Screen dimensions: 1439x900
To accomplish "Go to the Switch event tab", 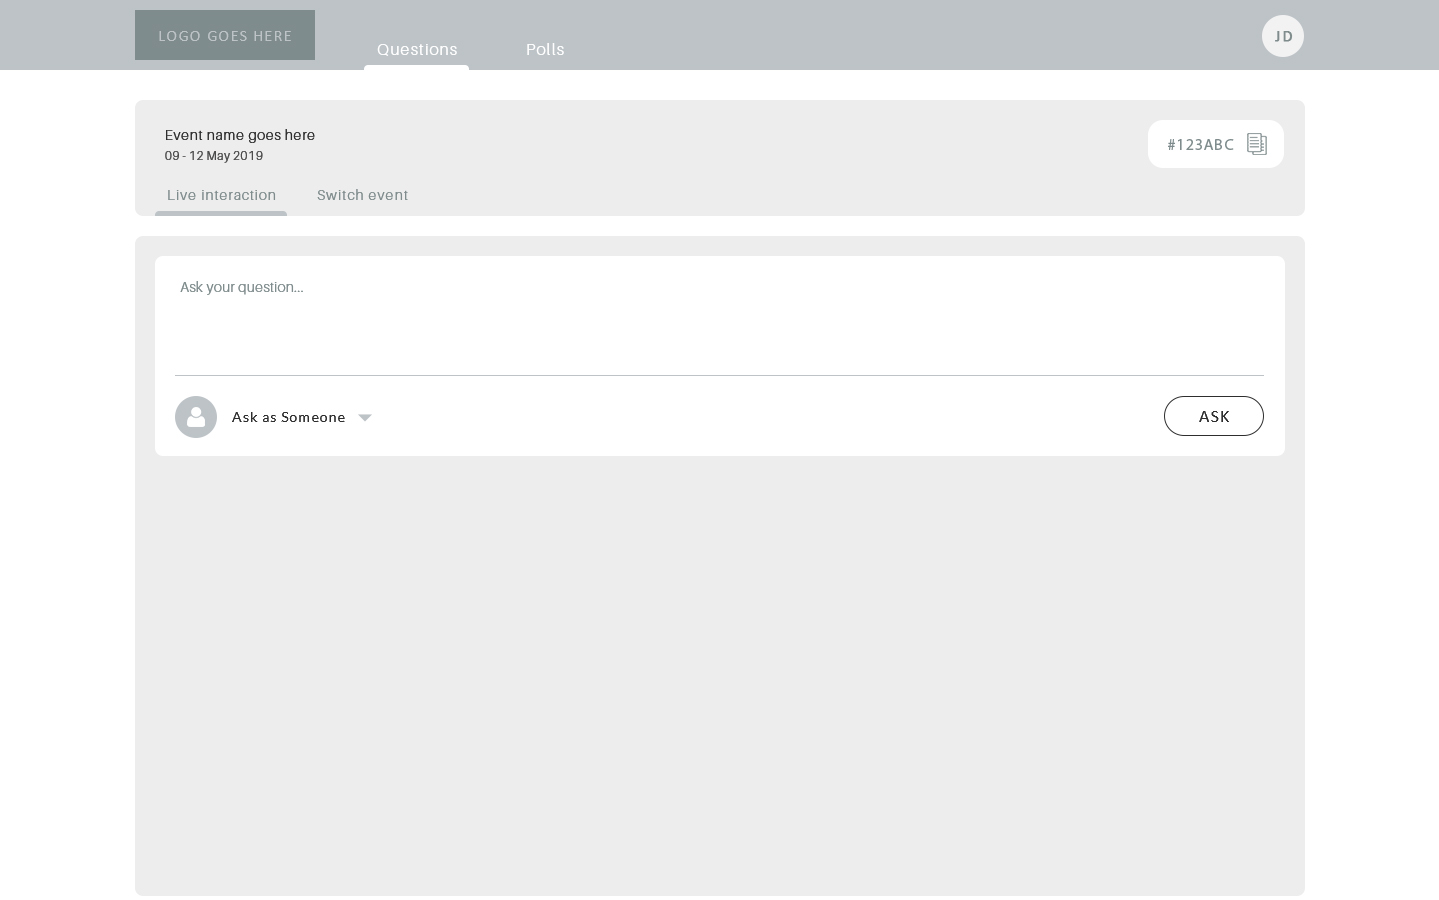I will (362, 195).
